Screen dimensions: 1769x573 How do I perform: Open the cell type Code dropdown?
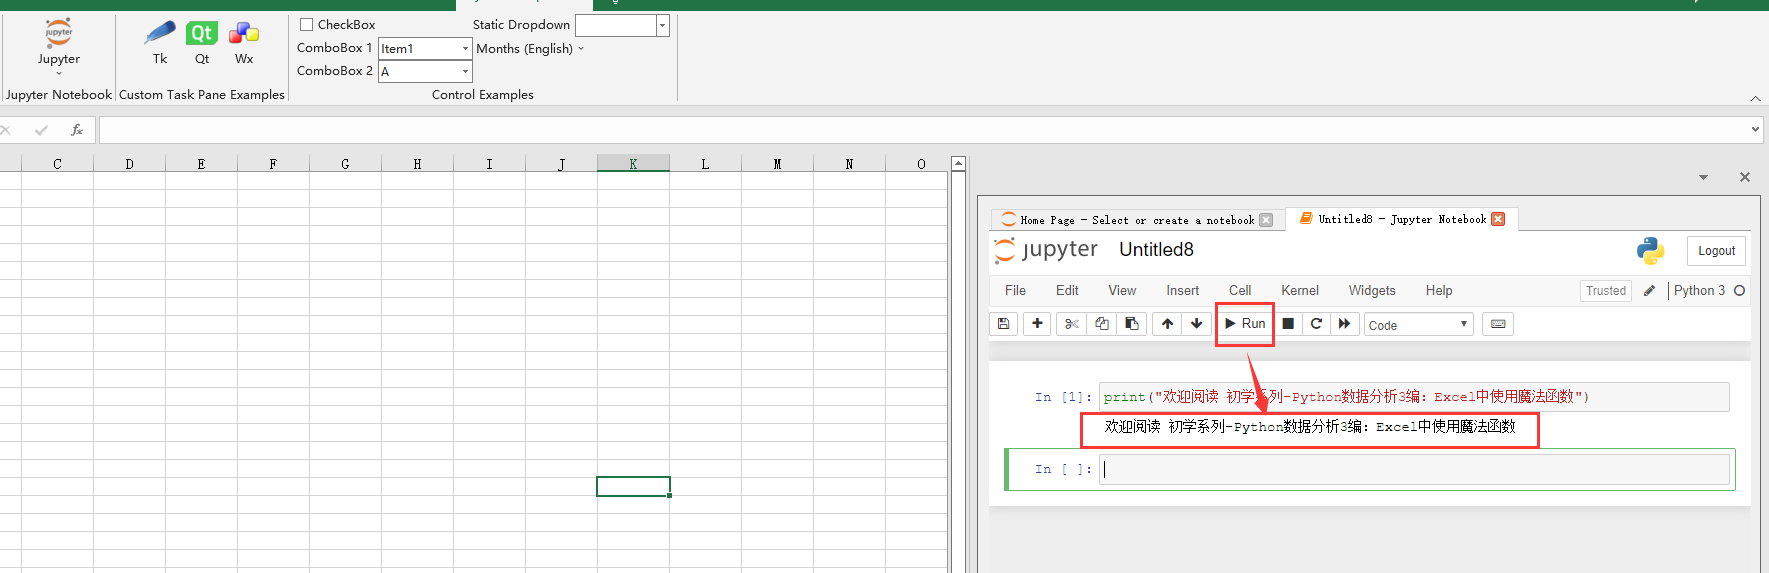(x=1418, y=325)
